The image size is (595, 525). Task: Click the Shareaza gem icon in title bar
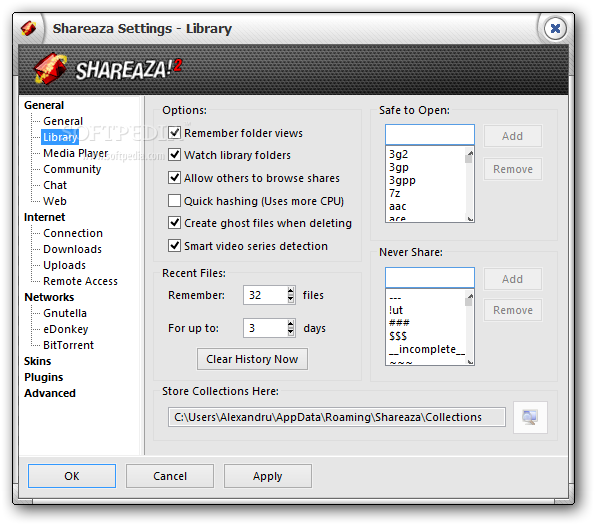[x=29, y=28]
